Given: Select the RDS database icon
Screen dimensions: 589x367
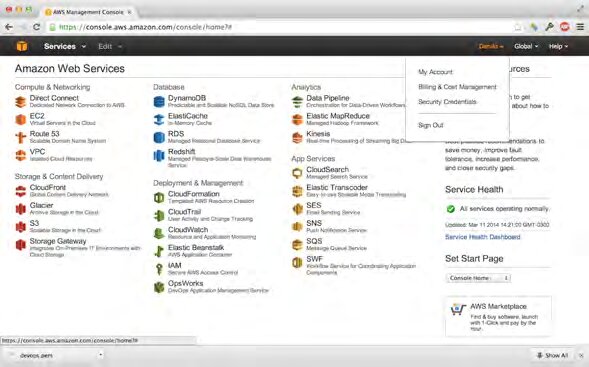Looking at the screenshot, I should tap(159, 137).
